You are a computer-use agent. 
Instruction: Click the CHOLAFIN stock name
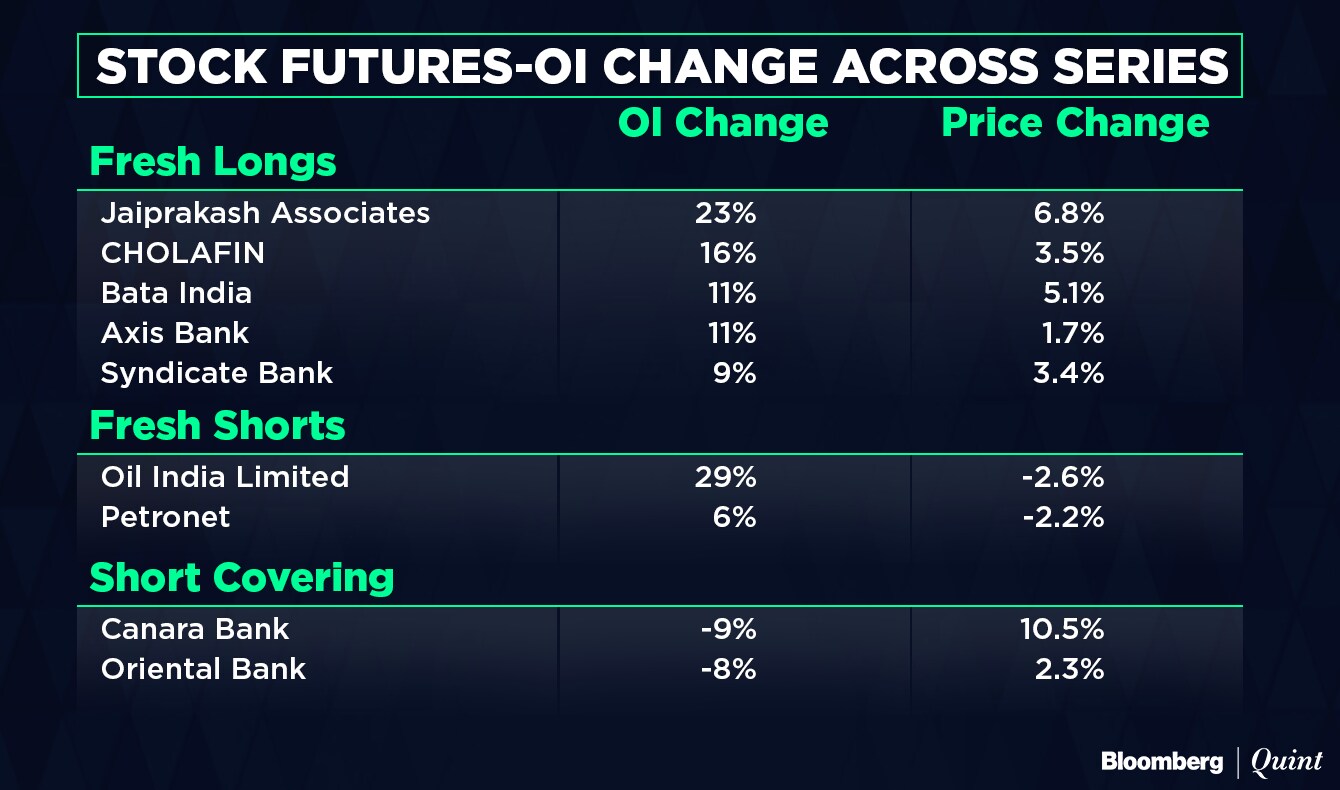(x=183, y=253)
